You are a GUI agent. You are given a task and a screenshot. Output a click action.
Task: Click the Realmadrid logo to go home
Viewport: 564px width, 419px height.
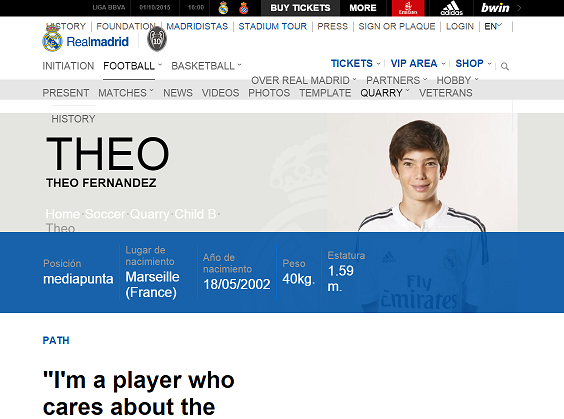[x=86, y=41]
